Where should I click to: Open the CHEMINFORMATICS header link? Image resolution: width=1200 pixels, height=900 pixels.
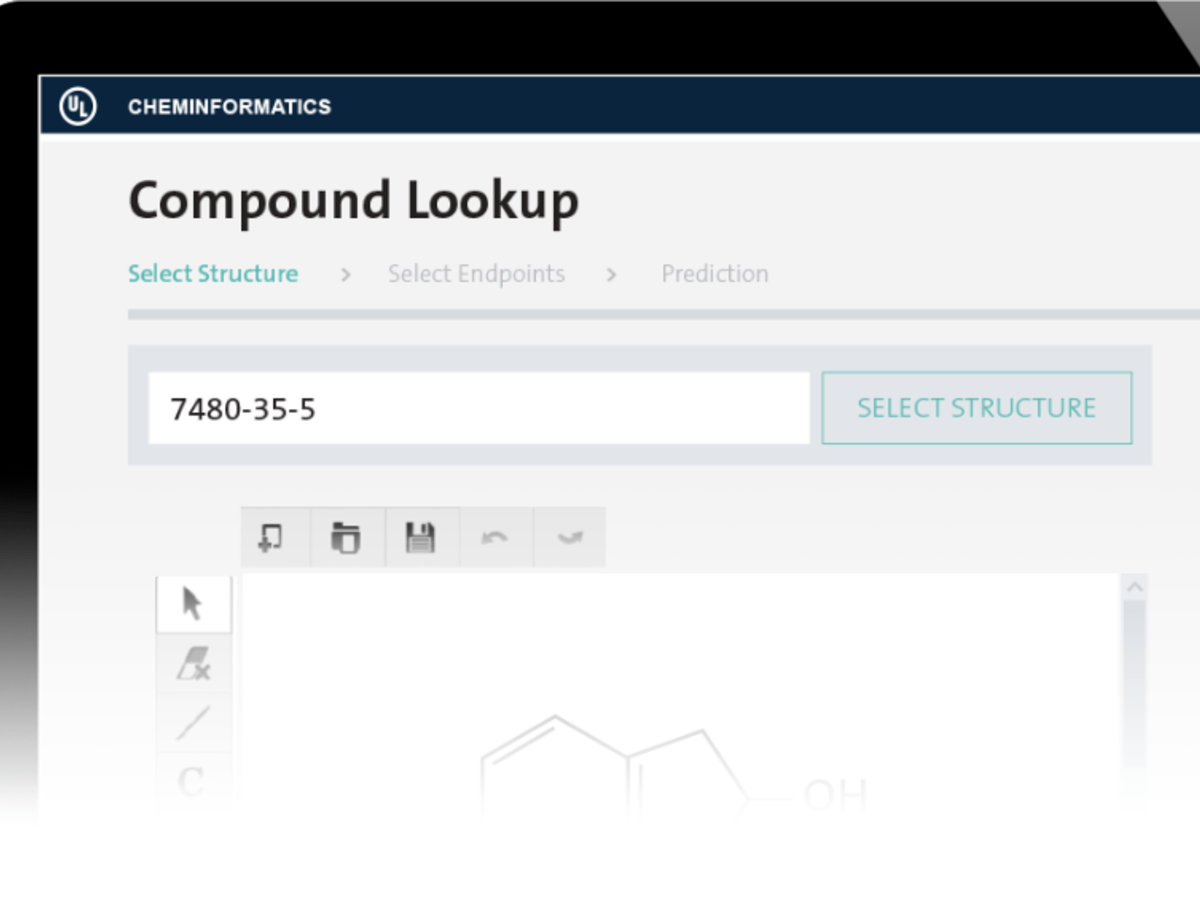tap(229, 107)
